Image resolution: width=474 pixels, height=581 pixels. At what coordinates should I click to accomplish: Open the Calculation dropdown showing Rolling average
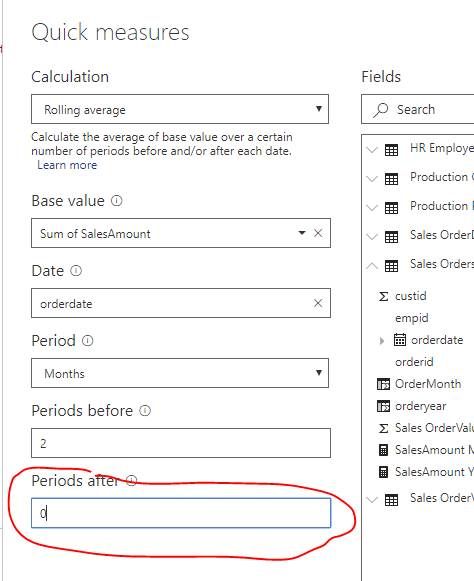coord(180,109)
